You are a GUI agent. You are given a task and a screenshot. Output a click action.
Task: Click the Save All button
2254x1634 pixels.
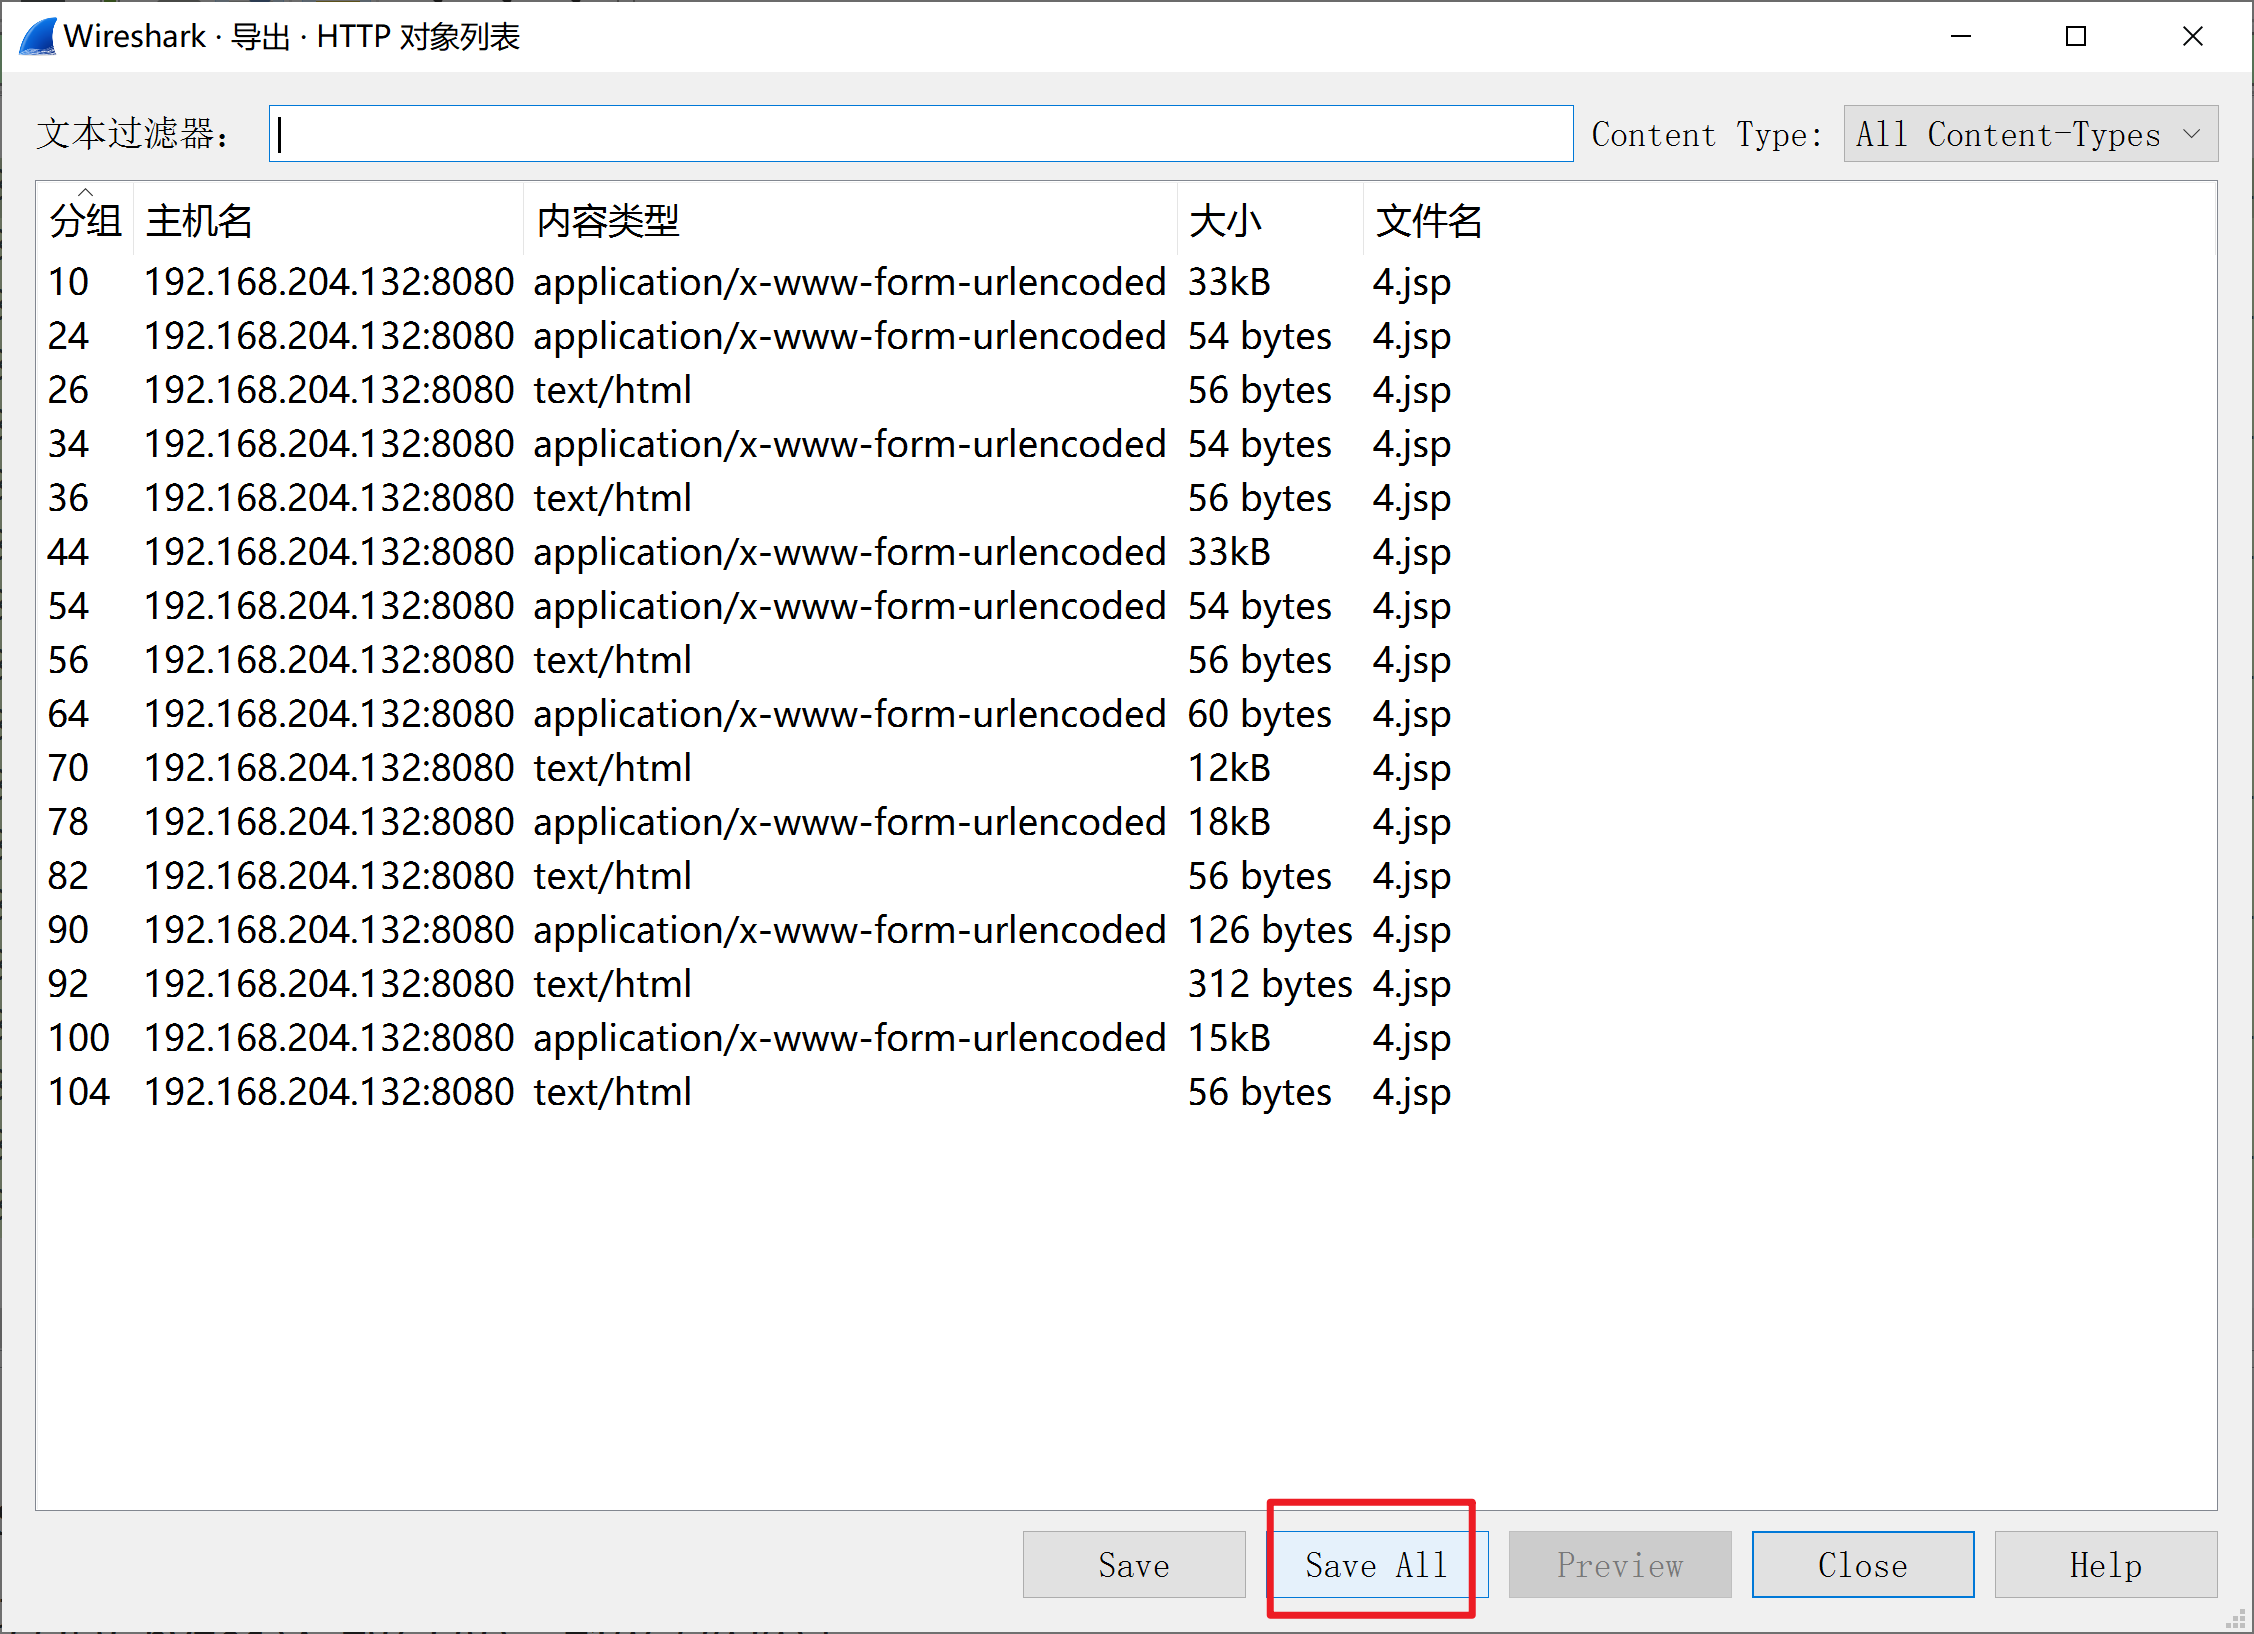pyautogui.click(x=1376, y=1564)
